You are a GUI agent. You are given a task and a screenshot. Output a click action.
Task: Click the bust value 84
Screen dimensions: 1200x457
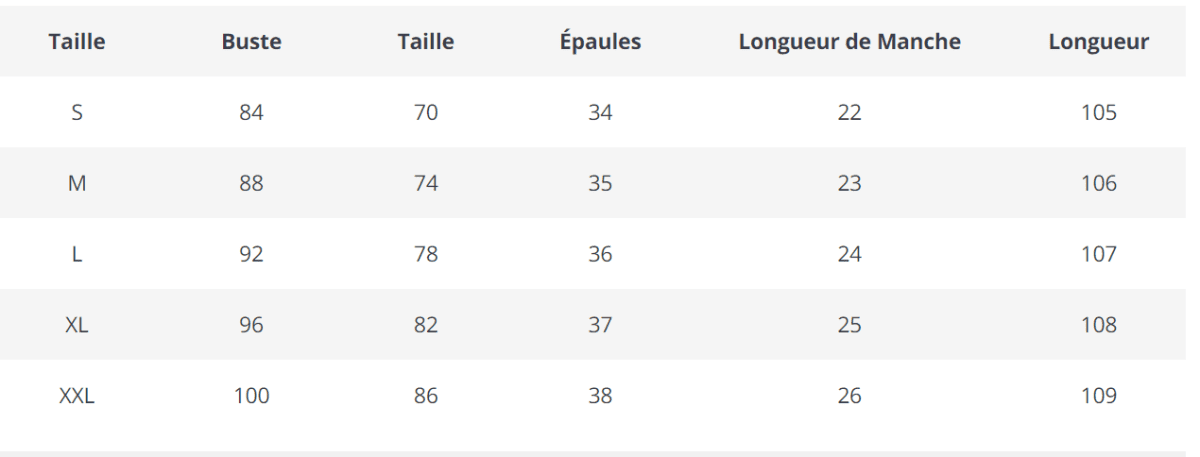(251, 113)
